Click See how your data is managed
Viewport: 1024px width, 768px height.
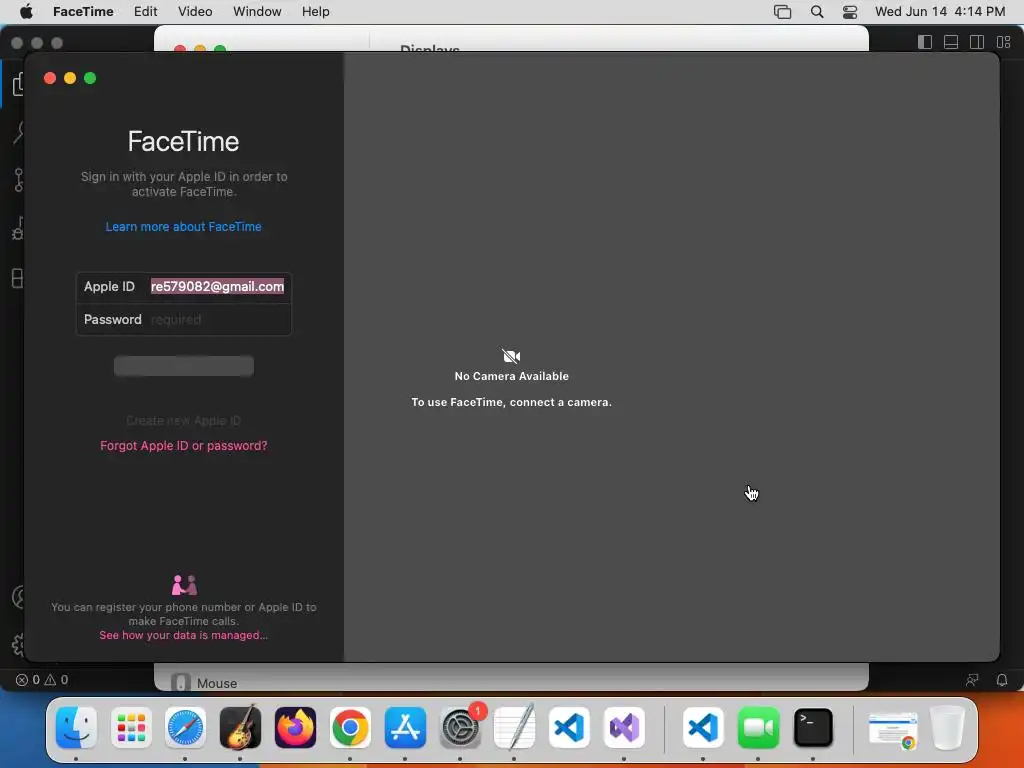pyautogui.click(x=184, y=635)
